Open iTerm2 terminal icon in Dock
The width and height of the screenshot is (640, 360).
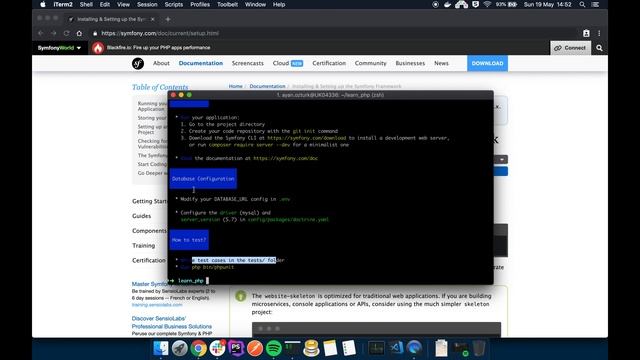click(292, 348)
